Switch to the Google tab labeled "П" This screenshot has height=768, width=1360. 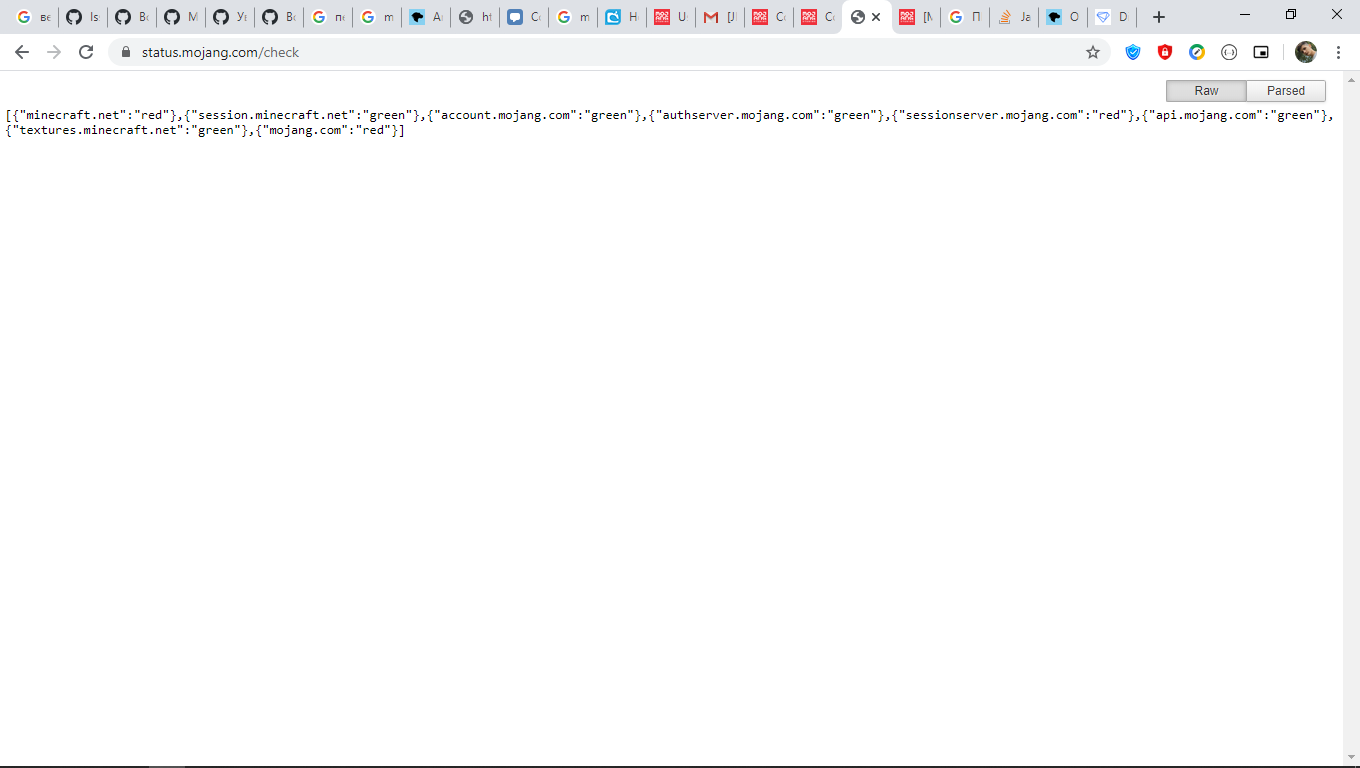click(965, 17)
